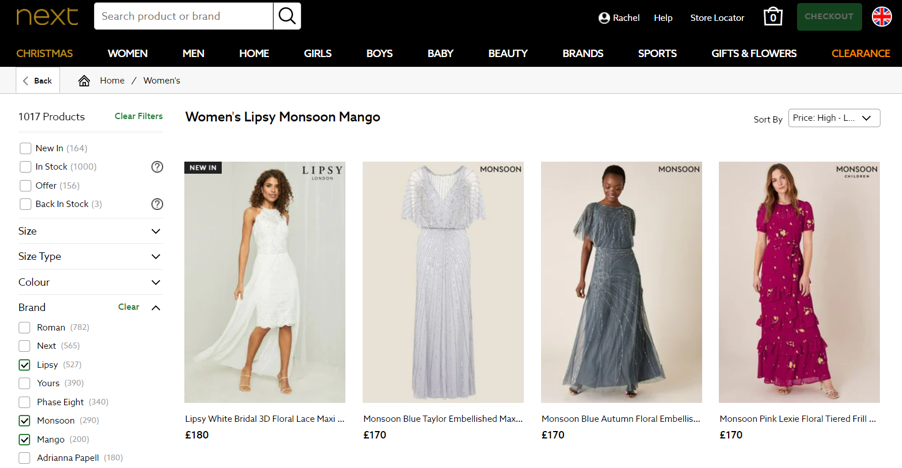Open the BEAUTY menu
This screenshot has width=902, height=468.
508,53
